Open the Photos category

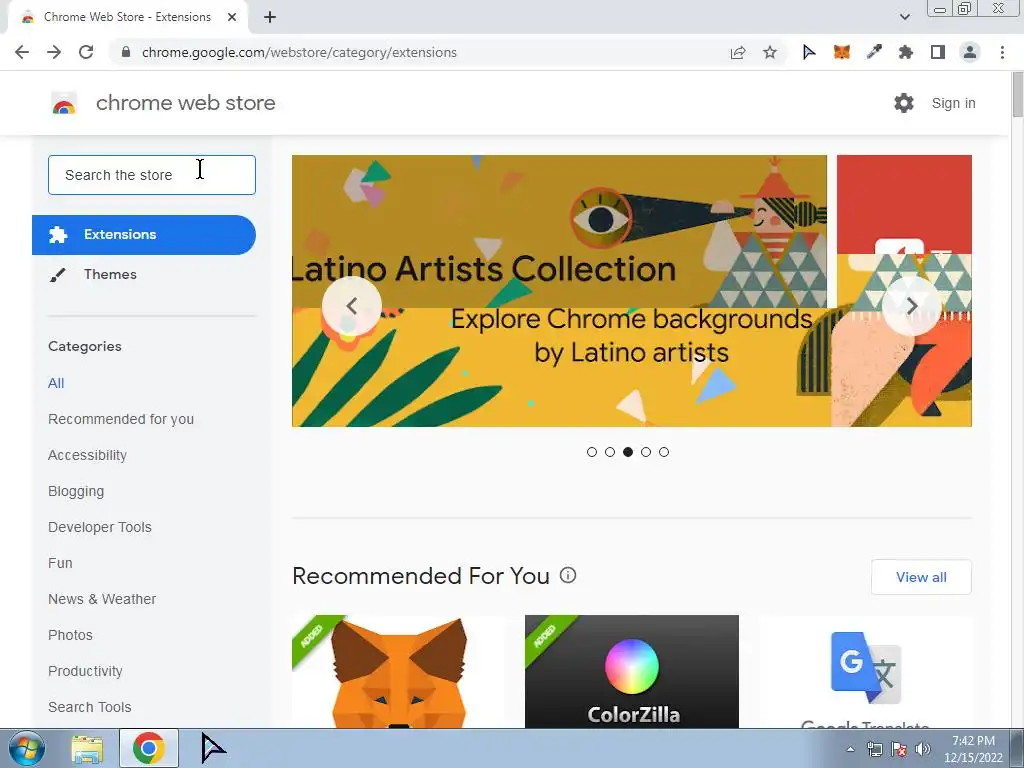[71, 635]
